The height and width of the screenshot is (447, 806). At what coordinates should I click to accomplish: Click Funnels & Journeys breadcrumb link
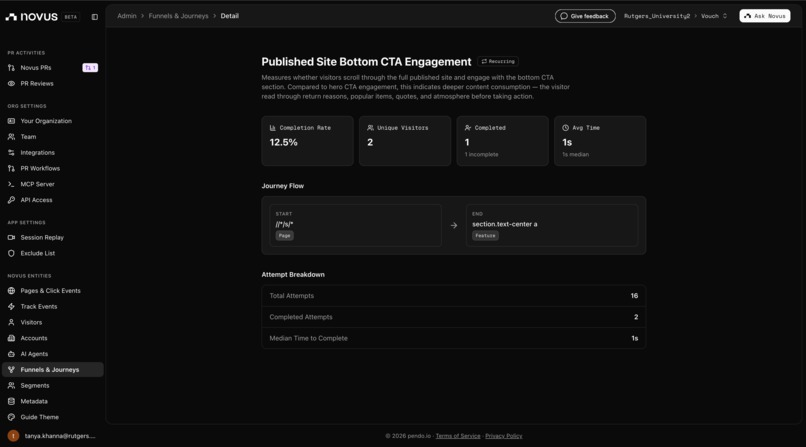coord(178,16)
